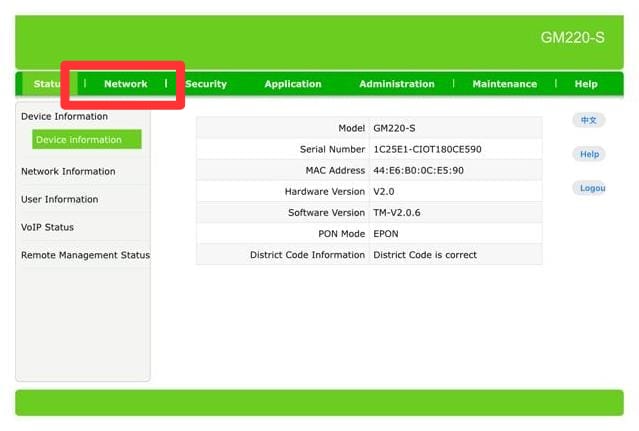Open VoIP Status in the sidebar
Image resolution: width=639 pixels, height=431 pixels.
point(47,227)
